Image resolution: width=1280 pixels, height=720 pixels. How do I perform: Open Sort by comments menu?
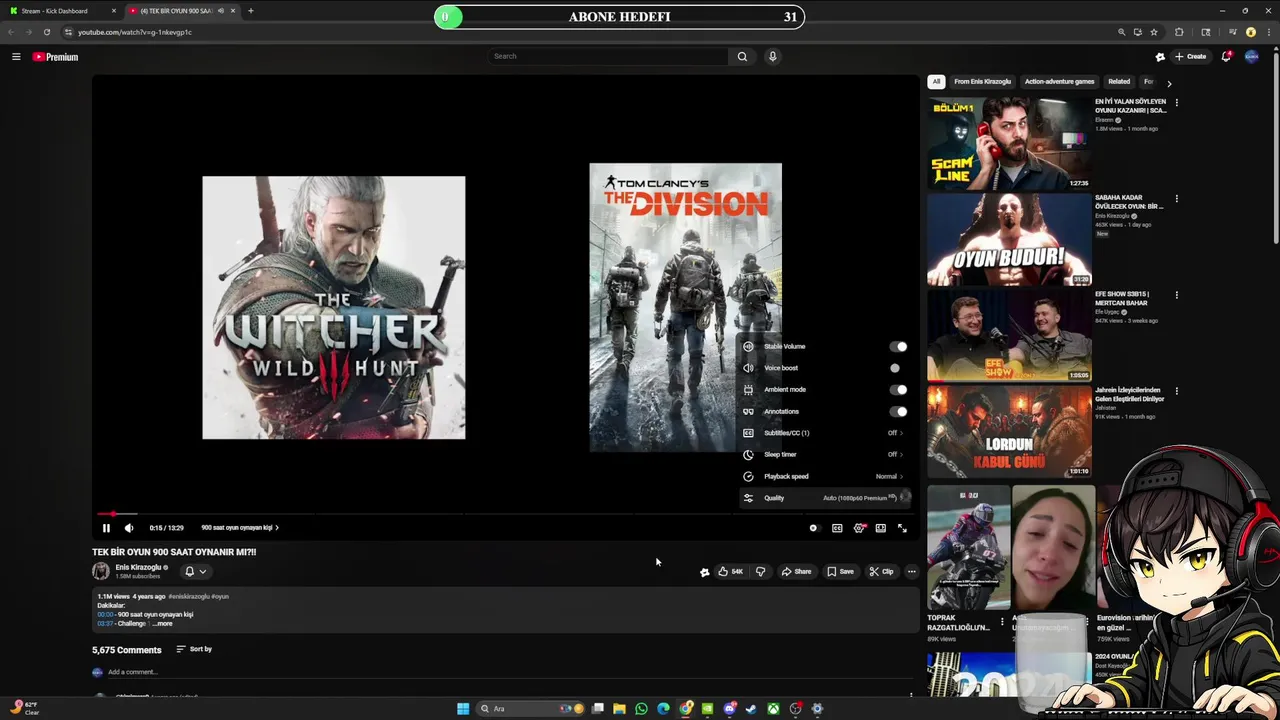(x=194, y=650)
